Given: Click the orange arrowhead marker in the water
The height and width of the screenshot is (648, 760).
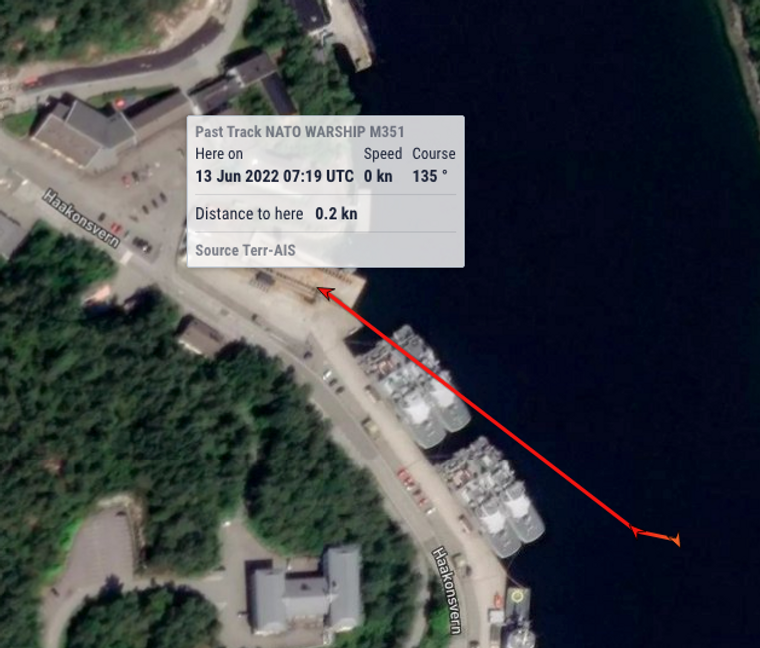Looking at the screenshot, I should (675, 539).
